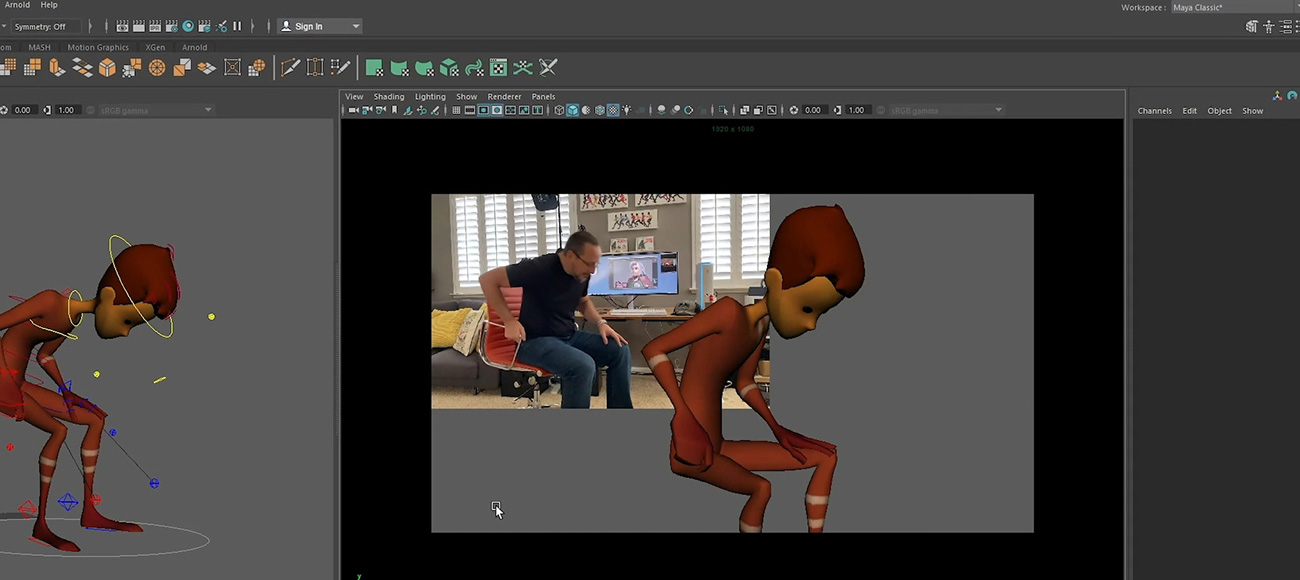Toggle textured display mode
This screenshot has height=580, width=1300.
click(614, 110)
